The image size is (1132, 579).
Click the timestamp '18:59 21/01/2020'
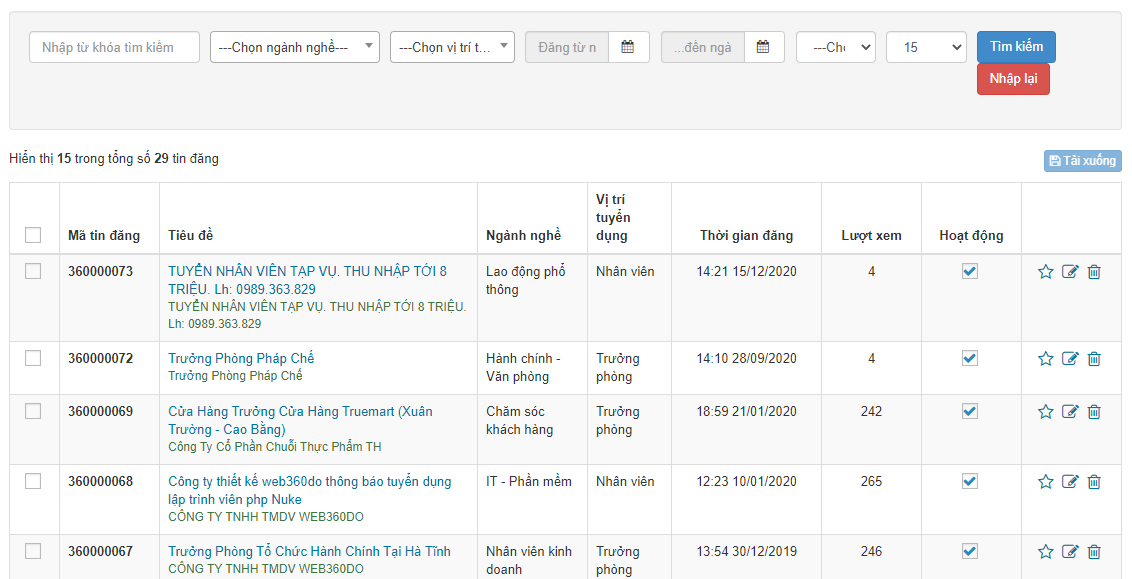click(746, 412)
